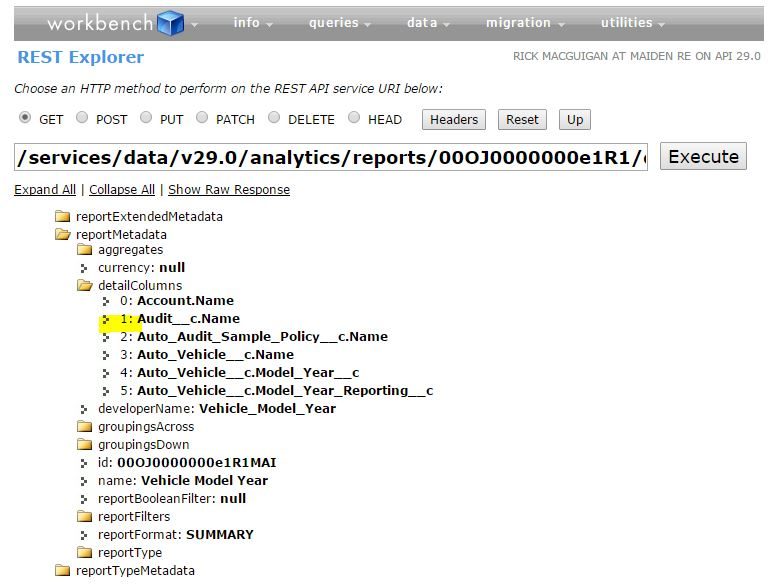Open the aggregates folder icon
This screenshot has height=587, width=776.
[85, 249]
